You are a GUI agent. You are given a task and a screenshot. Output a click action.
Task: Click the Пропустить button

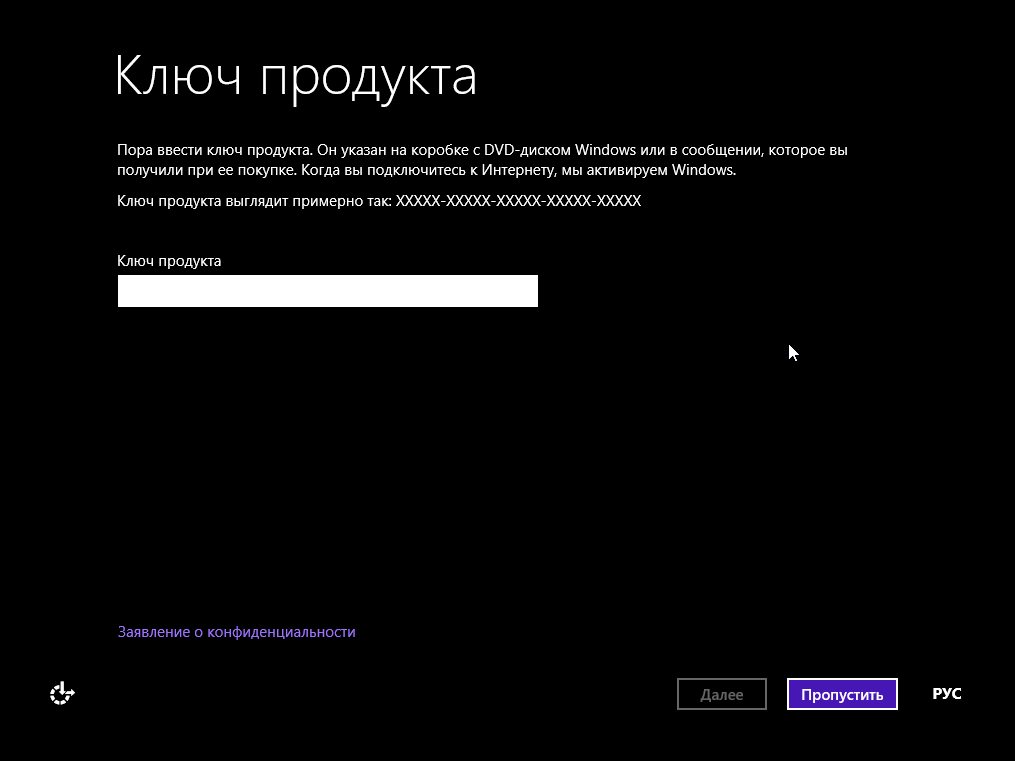pyautogui.click(x=842, y=694)
